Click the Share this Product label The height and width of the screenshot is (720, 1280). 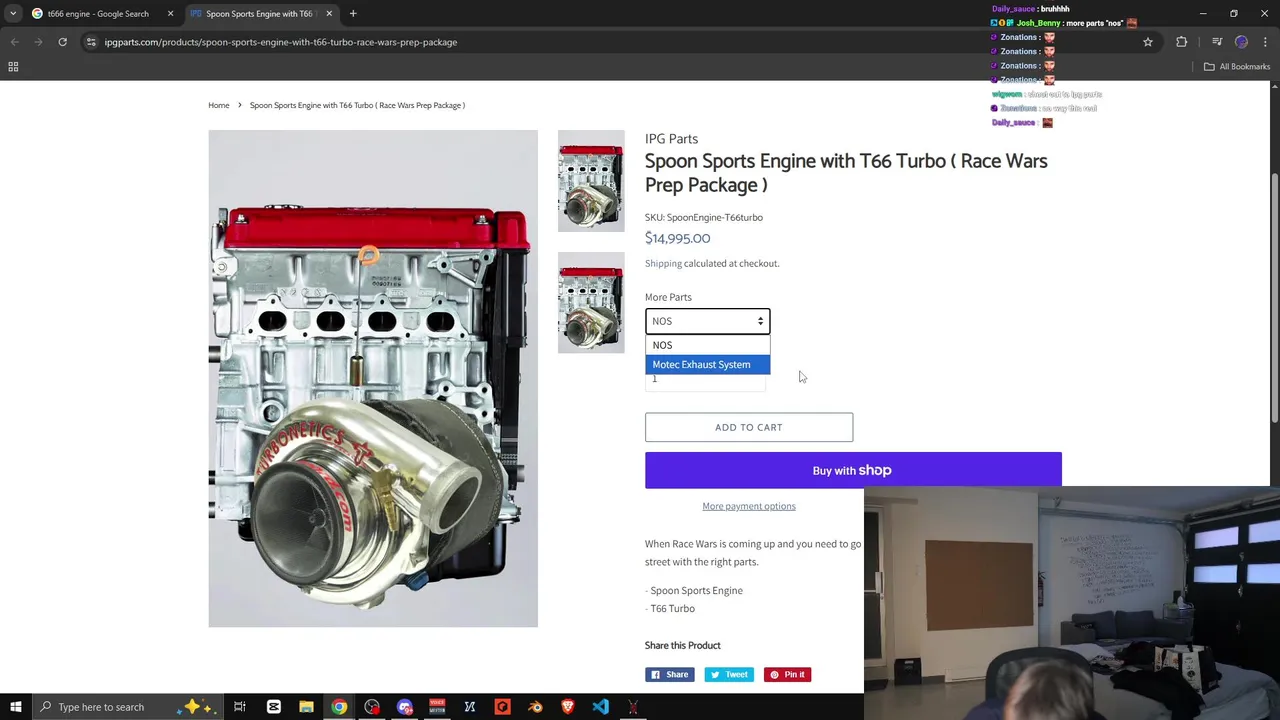[x=683, y=646]
